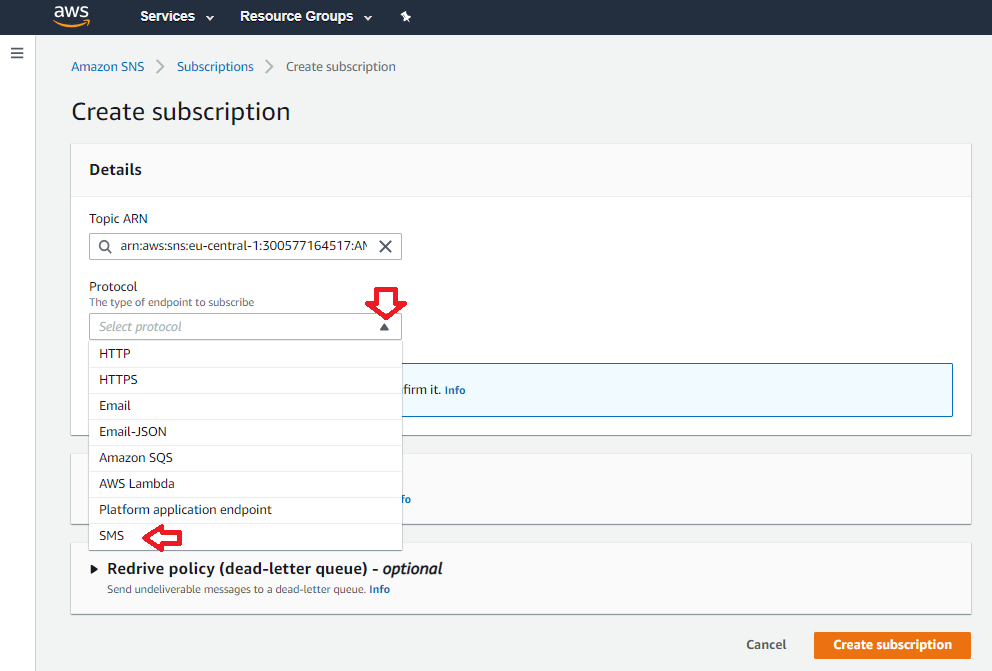992x671 pixels.
Task: Click the AWS logo home icon
Action: coord(71,16)
